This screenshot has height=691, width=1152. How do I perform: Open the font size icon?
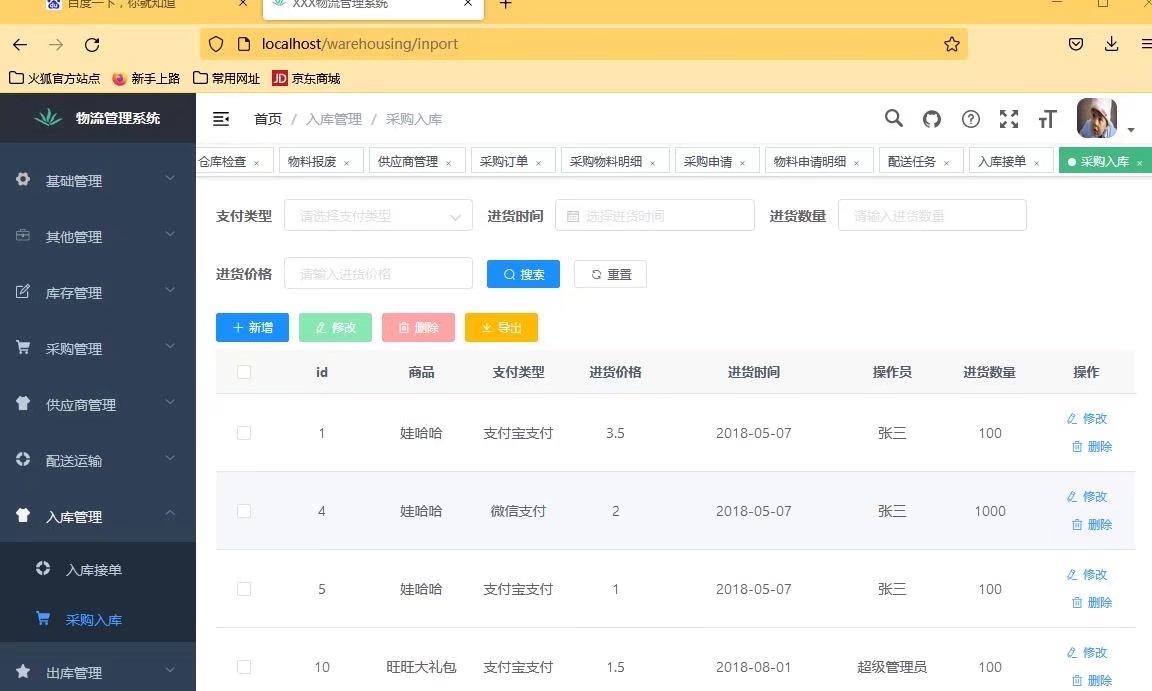[x=1047, y=119]
